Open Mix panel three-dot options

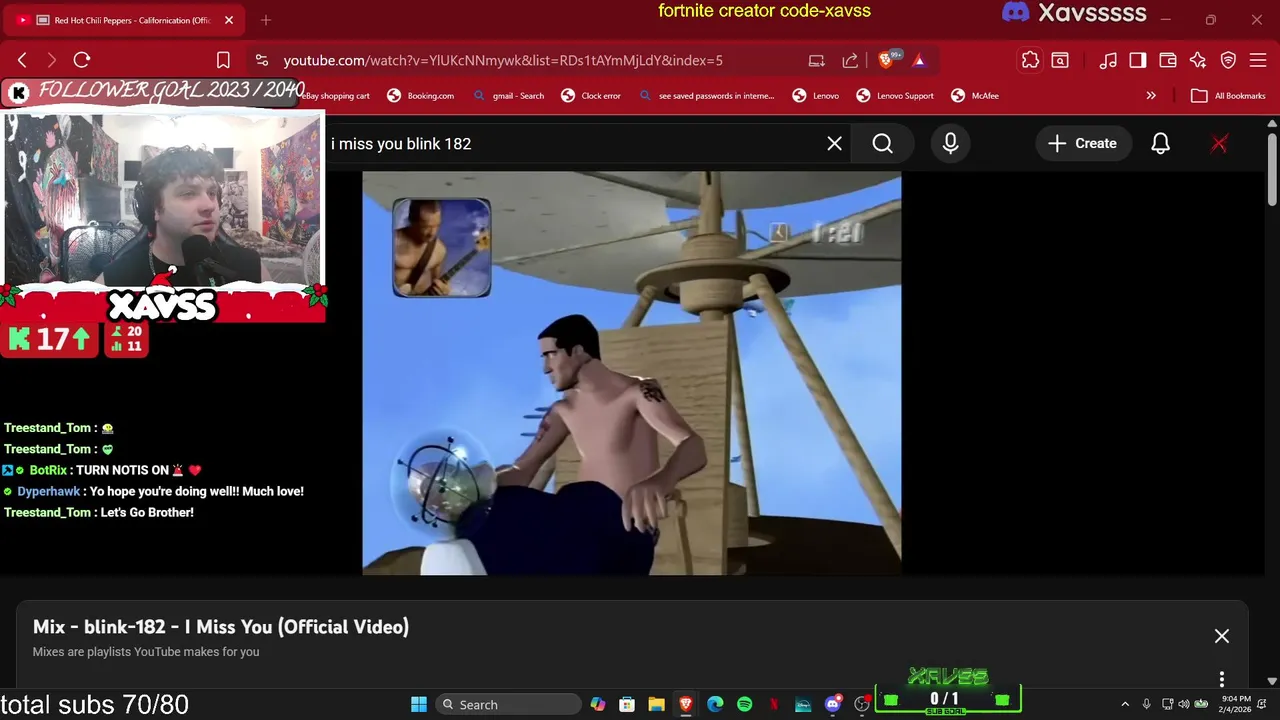(x=1221, y=680)
